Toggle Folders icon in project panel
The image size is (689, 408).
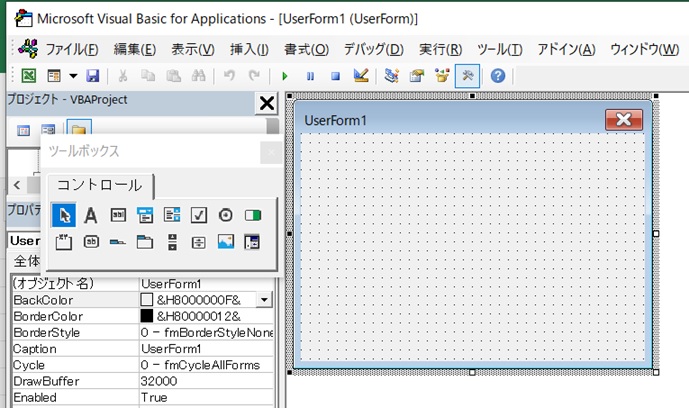point(79,128)
